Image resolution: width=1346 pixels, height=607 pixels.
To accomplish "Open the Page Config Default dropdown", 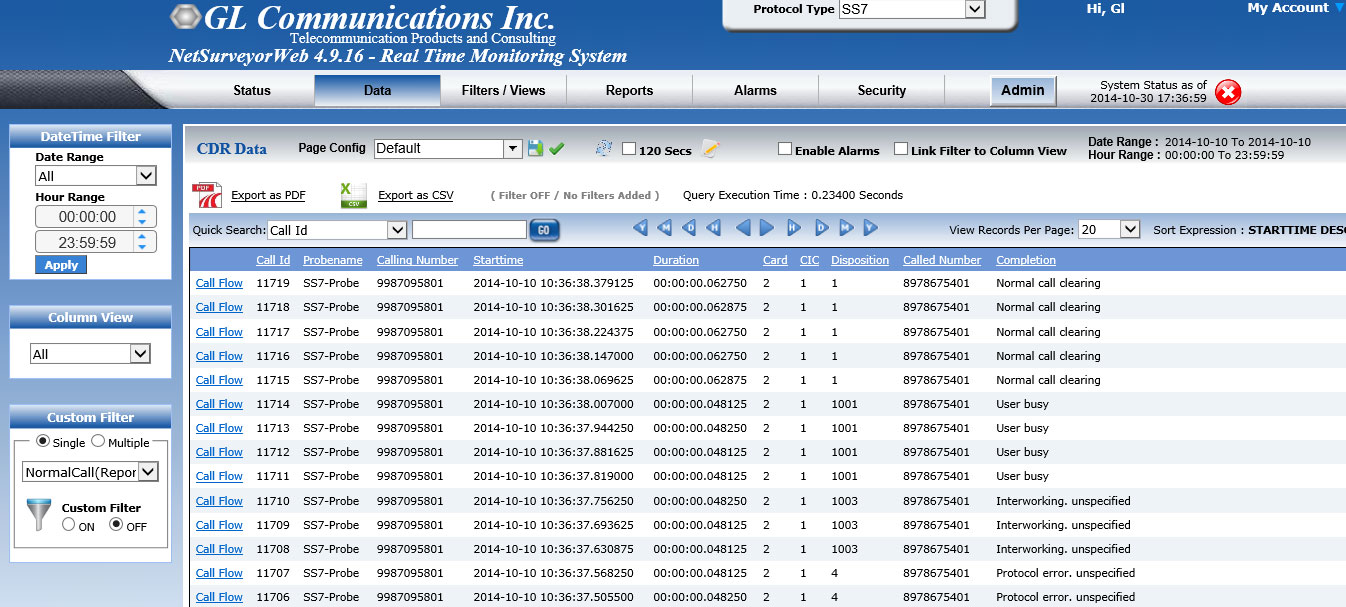I will [x=448, y=148].
